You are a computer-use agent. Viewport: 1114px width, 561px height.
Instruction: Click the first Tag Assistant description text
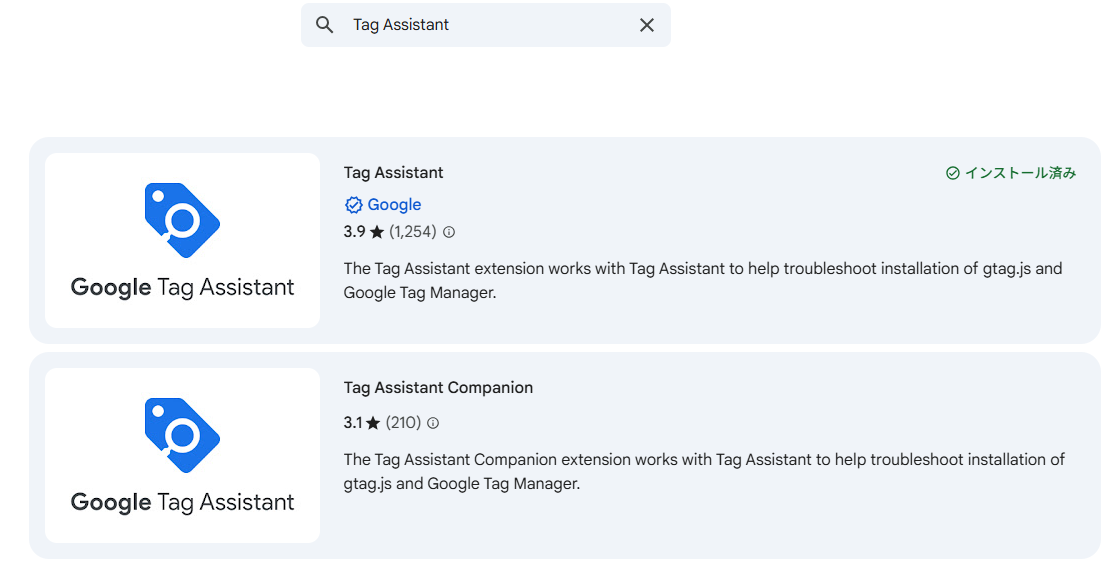703,280
